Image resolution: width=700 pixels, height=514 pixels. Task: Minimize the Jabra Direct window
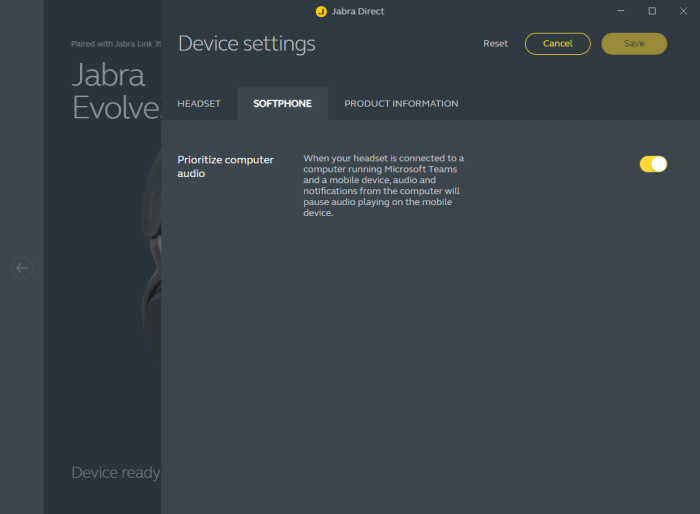click(x=621, y=11)
